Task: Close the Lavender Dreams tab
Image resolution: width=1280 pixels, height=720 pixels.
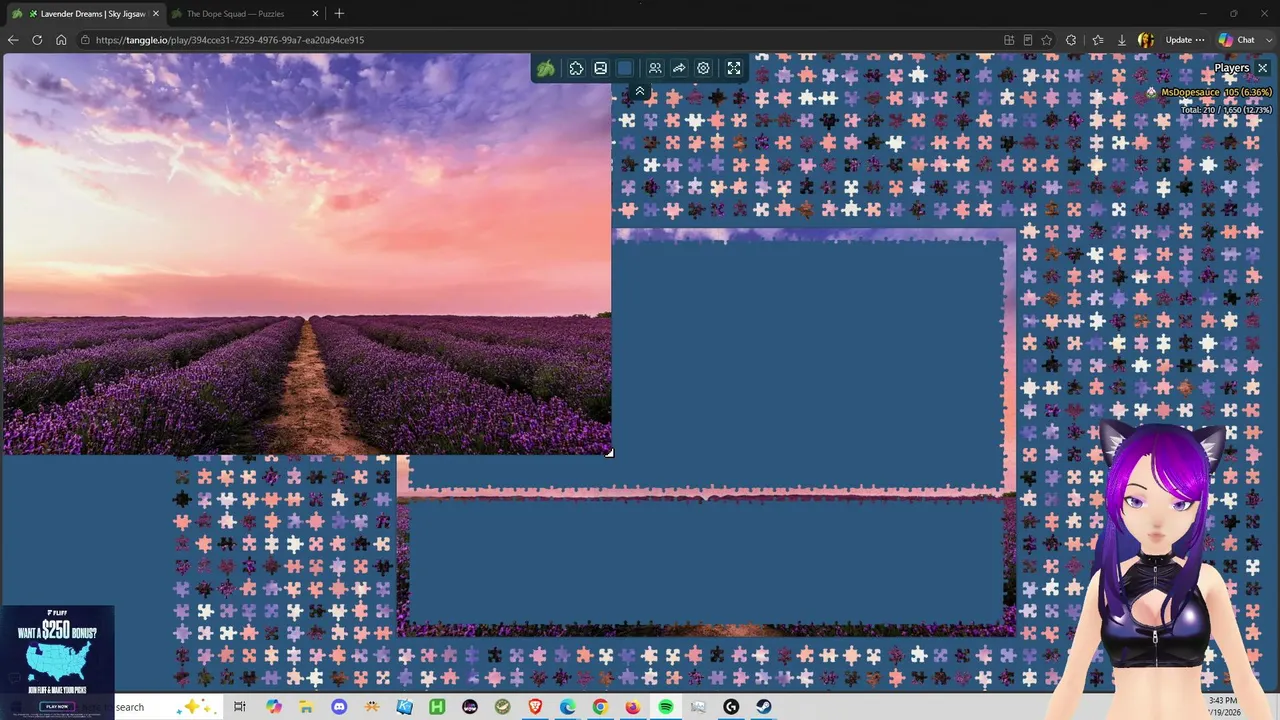Action: point(156,14)
